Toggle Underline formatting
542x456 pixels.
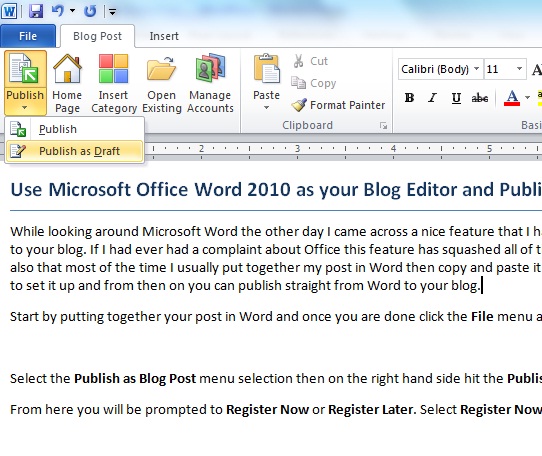(x=456, y=98)
